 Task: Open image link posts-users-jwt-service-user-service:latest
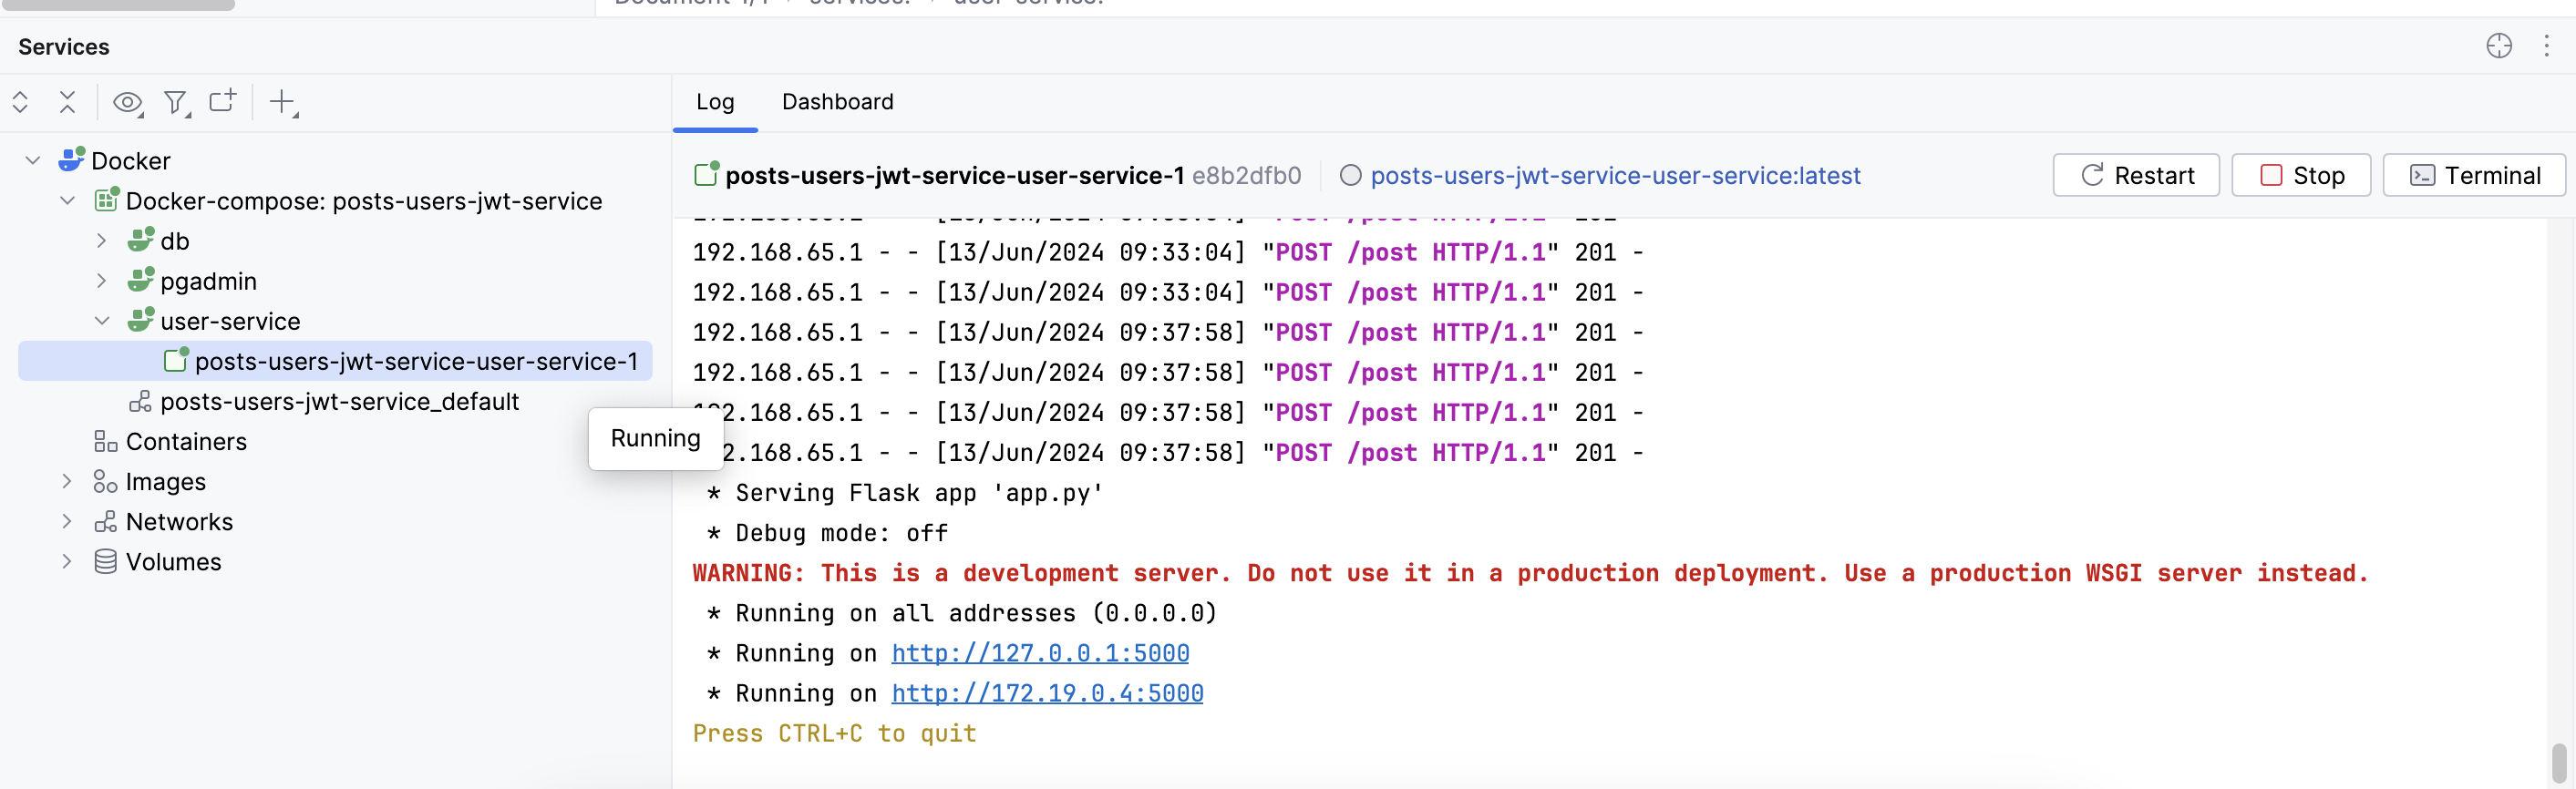coord(1615,175)
